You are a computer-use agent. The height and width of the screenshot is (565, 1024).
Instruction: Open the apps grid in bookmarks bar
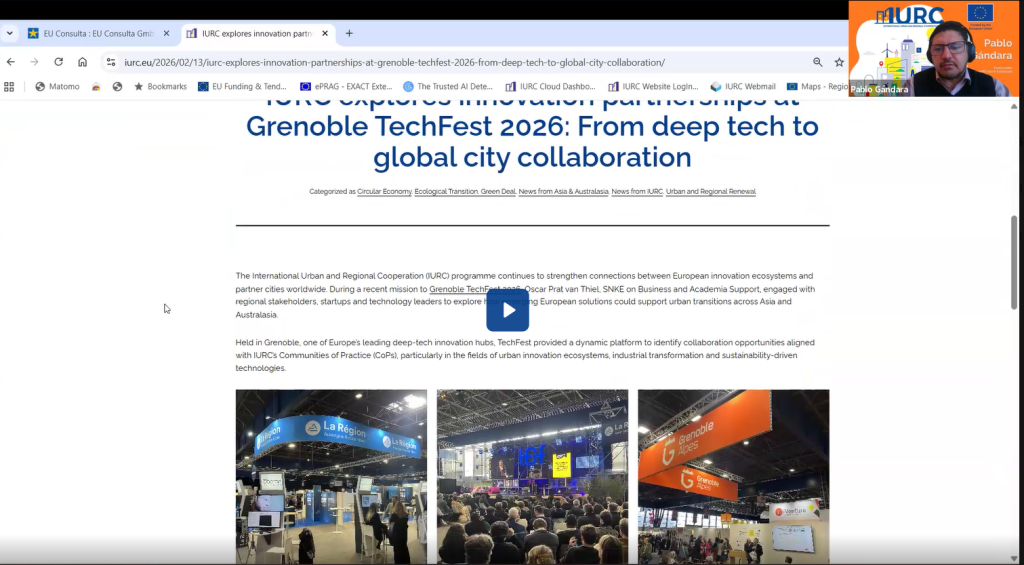tap(10, 87)
